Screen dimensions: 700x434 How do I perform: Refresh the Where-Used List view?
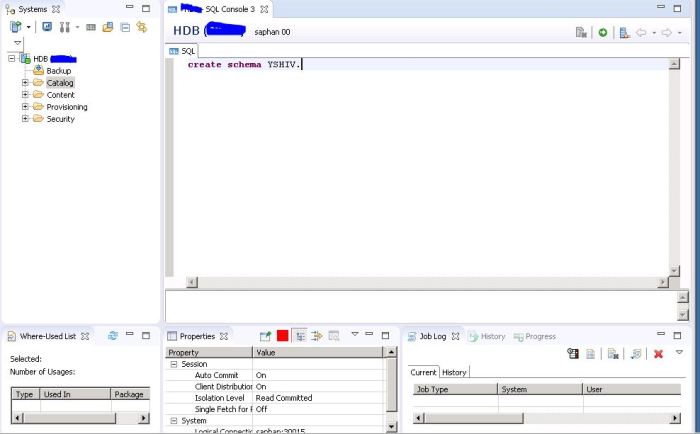tap(113, 336)
